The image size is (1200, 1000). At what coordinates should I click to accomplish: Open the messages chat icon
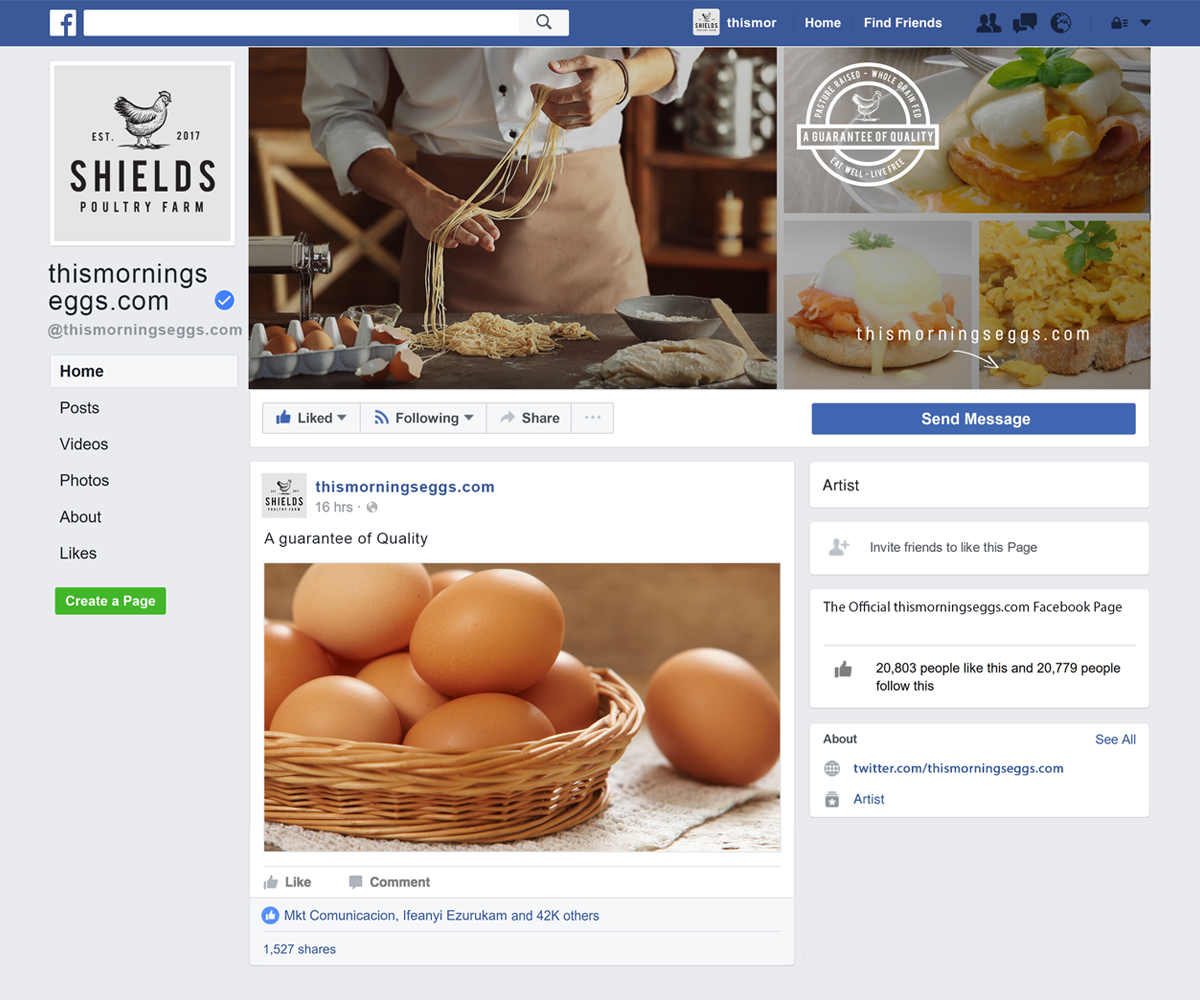(1025, 23)
